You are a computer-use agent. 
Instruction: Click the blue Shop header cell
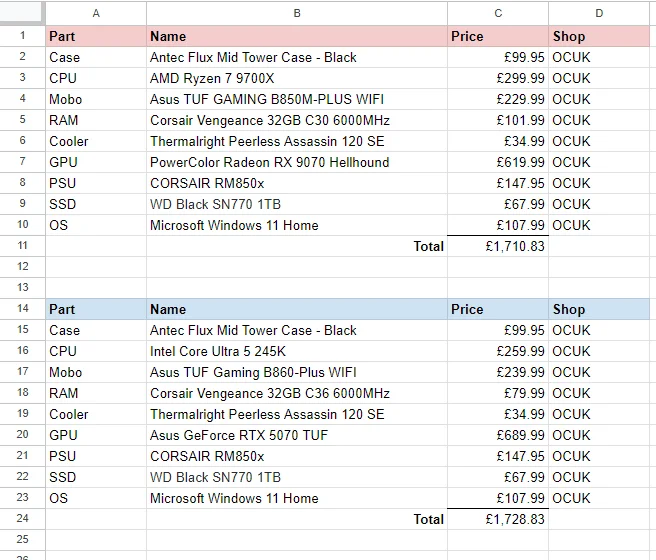tap(599, 309)
